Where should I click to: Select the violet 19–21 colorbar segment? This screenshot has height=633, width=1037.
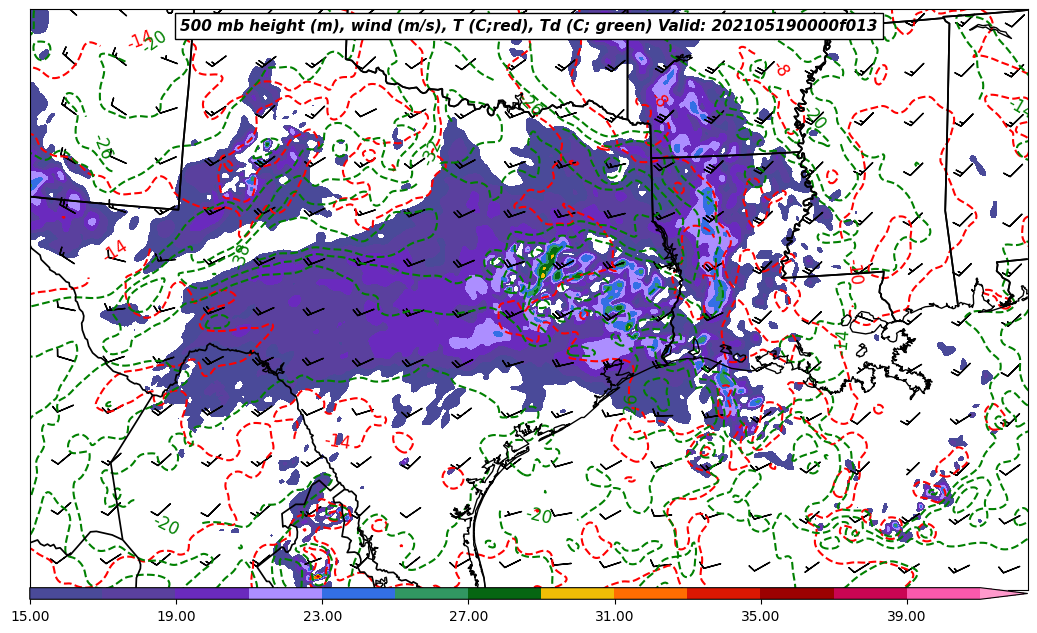(x=212, y=593)
